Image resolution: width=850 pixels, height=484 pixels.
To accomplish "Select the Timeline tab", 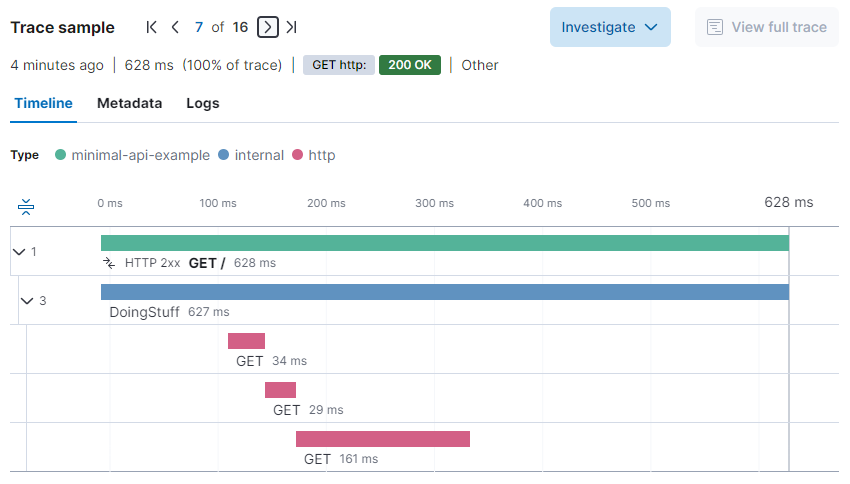I will point(43,103).
